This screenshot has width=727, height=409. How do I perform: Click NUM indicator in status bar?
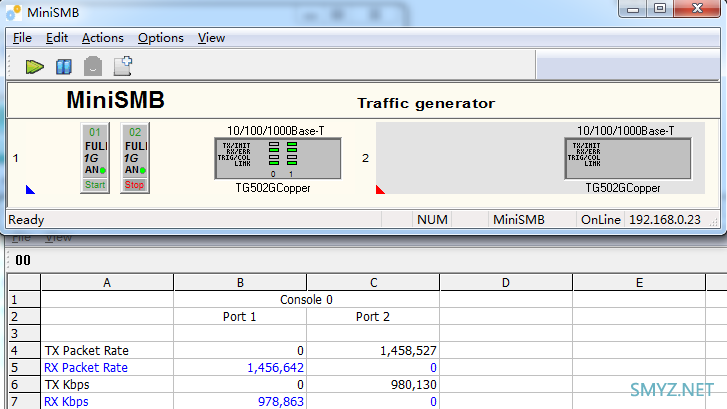[432, 219]
